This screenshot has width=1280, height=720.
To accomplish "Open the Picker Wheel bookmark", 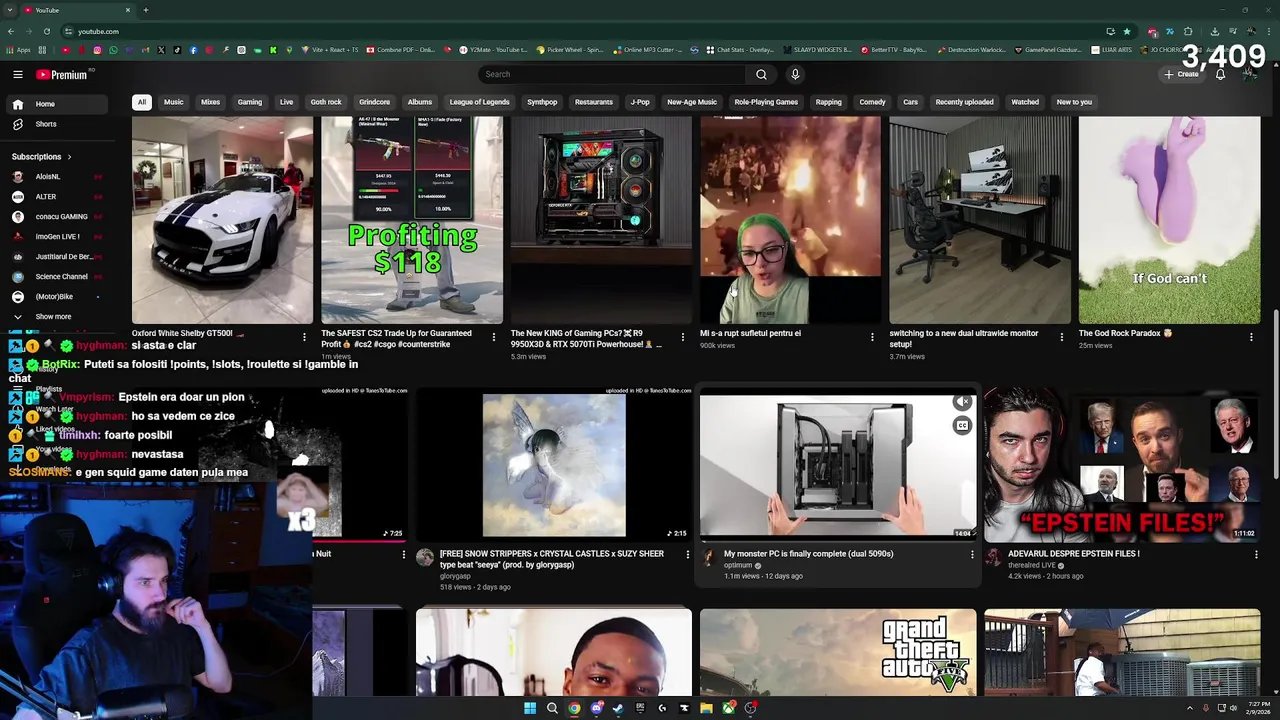I will pos(570,49).
